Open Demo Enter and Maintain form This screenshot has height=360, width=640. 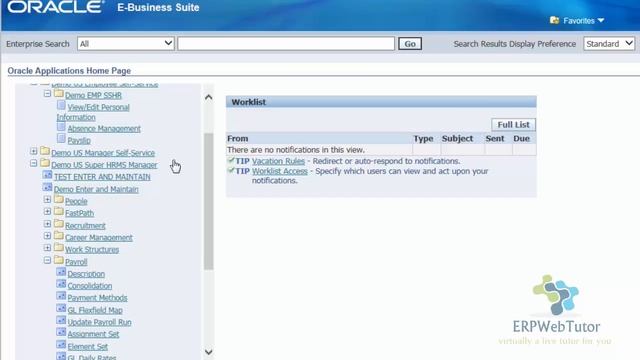click(96, 189)
